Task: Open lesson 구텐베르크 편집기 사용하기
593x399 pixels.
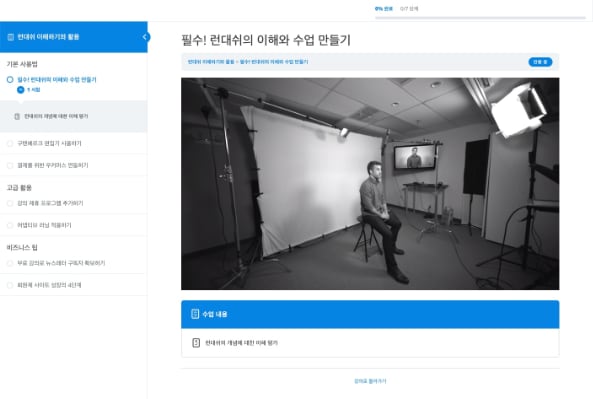Action: [49, 143]
